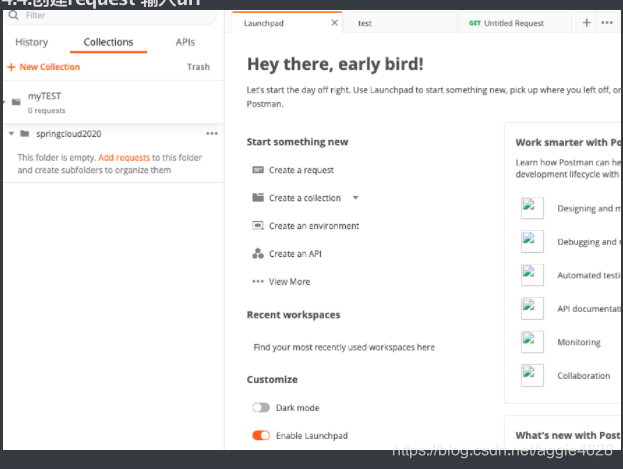Click the Debugging thumbnail image
This screenshot has width=623, height=469.
(x=532, y=241)
